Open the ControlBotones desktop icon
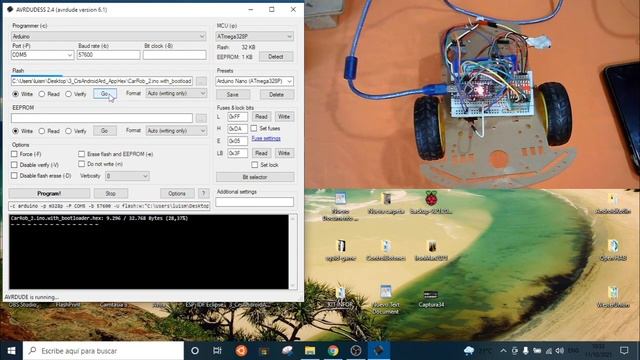The width and height of the screenshot is (640, 360). tap(386, 250)
